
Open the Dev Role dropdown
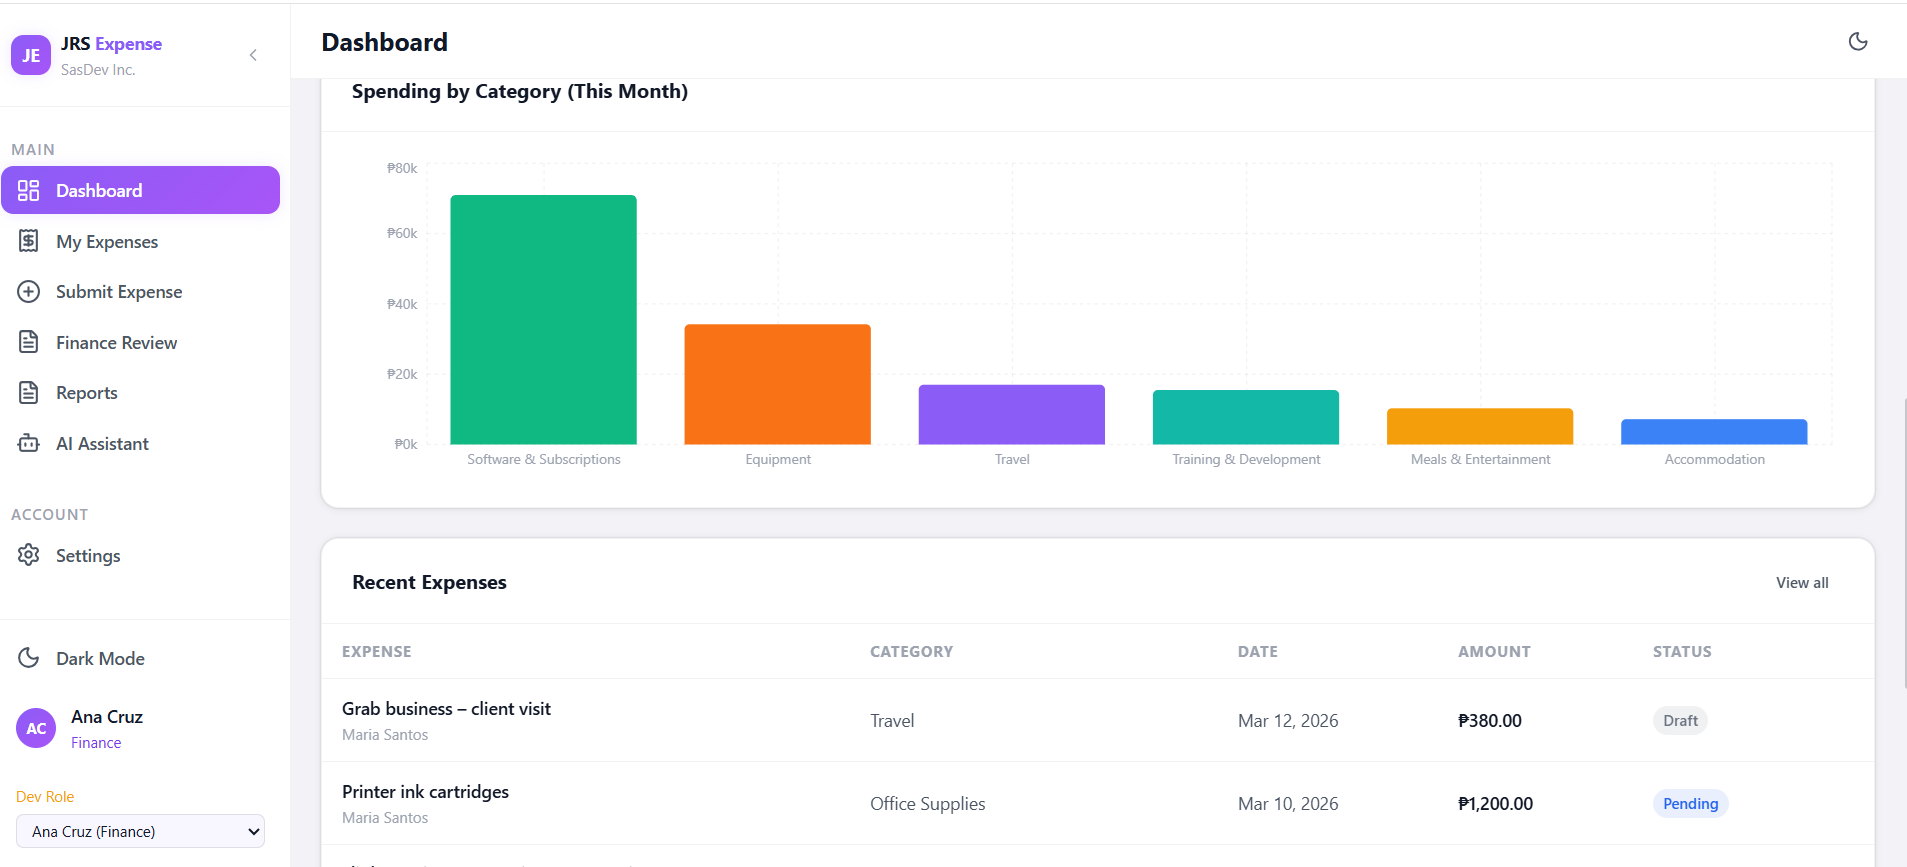pyautogui.click(x=140, y=831)
